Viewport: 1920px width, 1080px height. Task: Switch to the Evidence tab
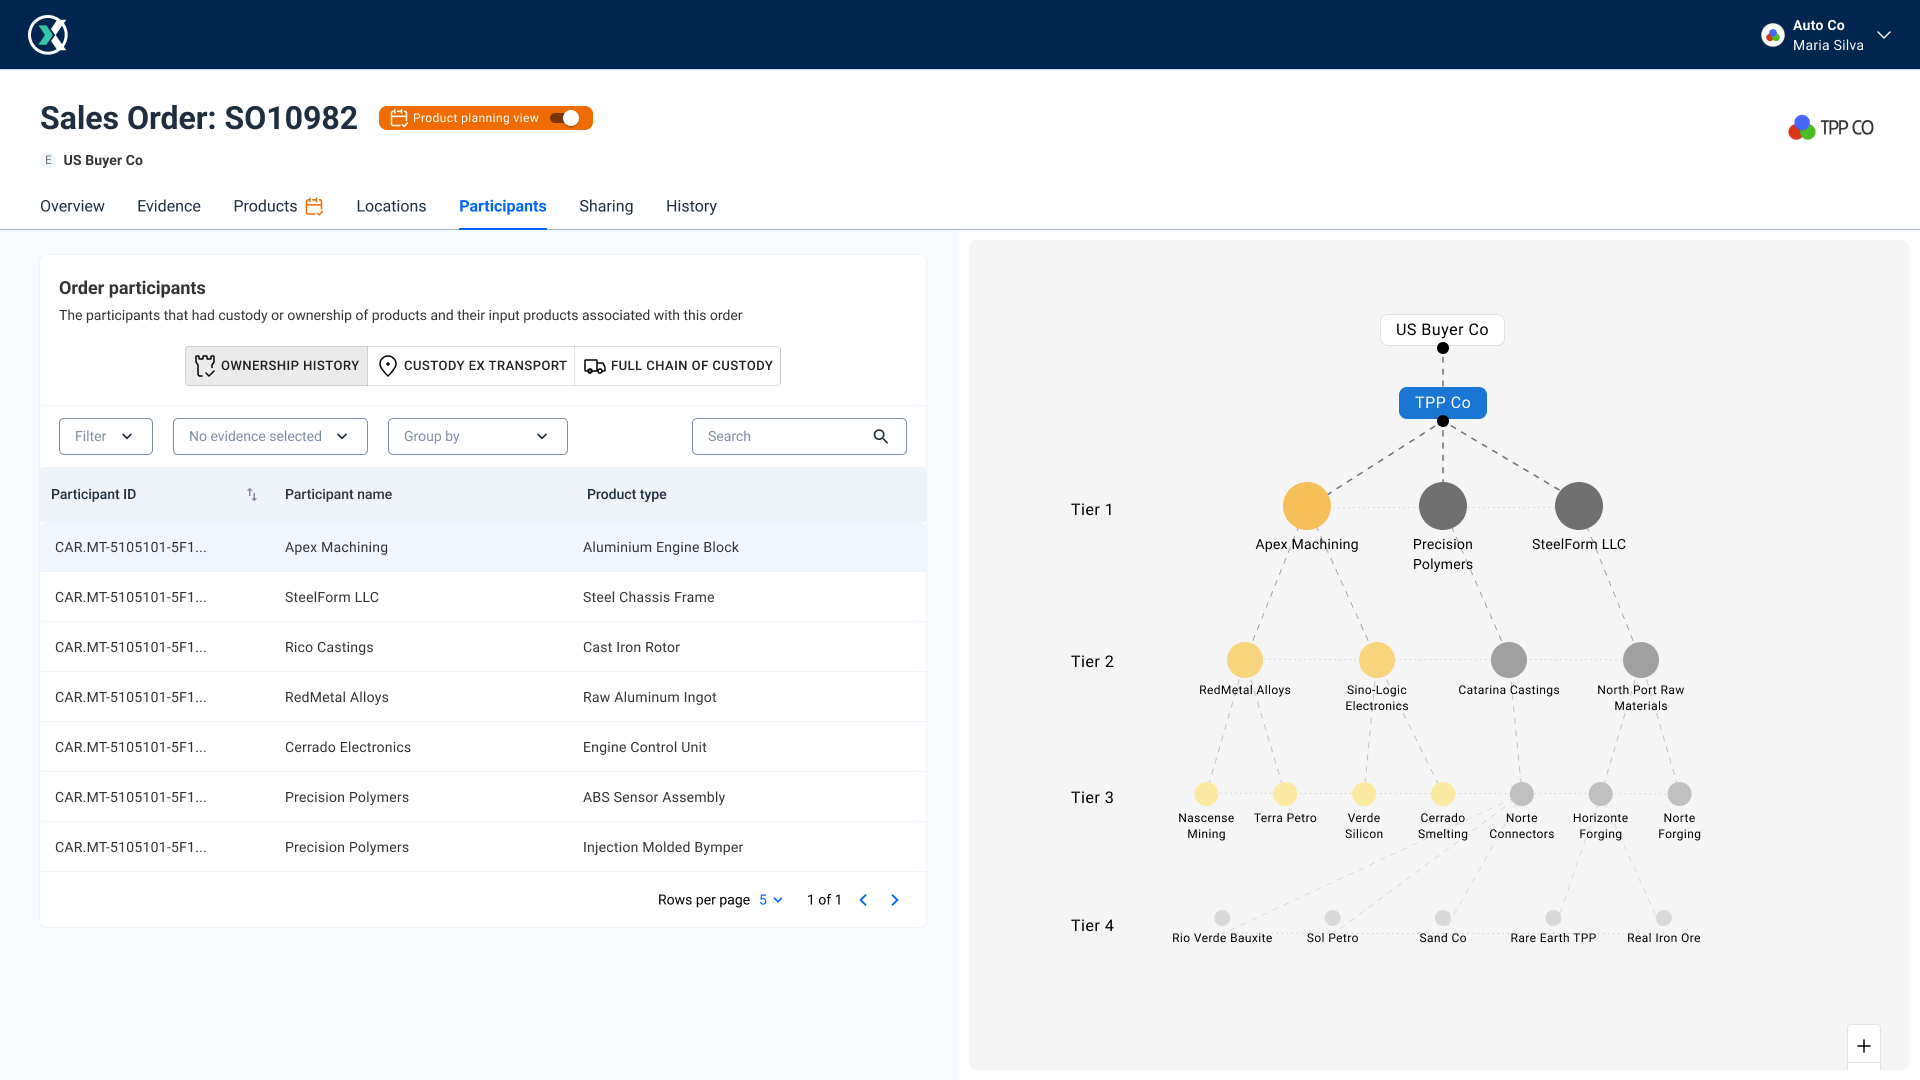(x=168, y=206)
